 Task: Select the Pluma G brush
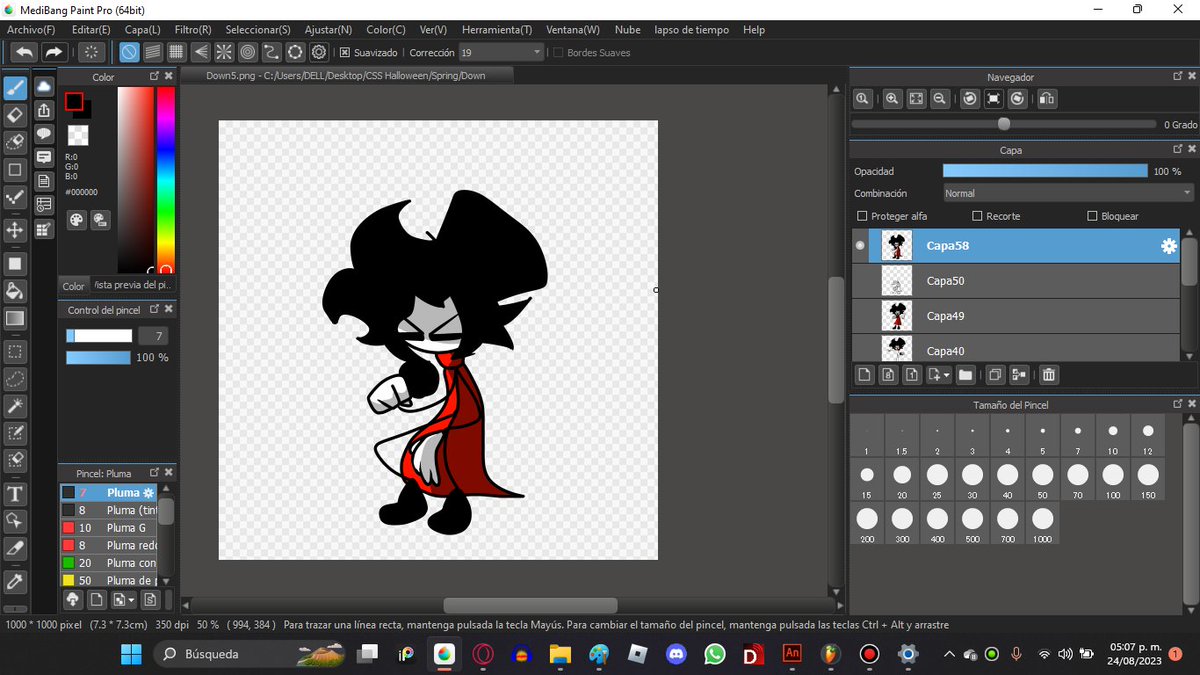[110, 528]
